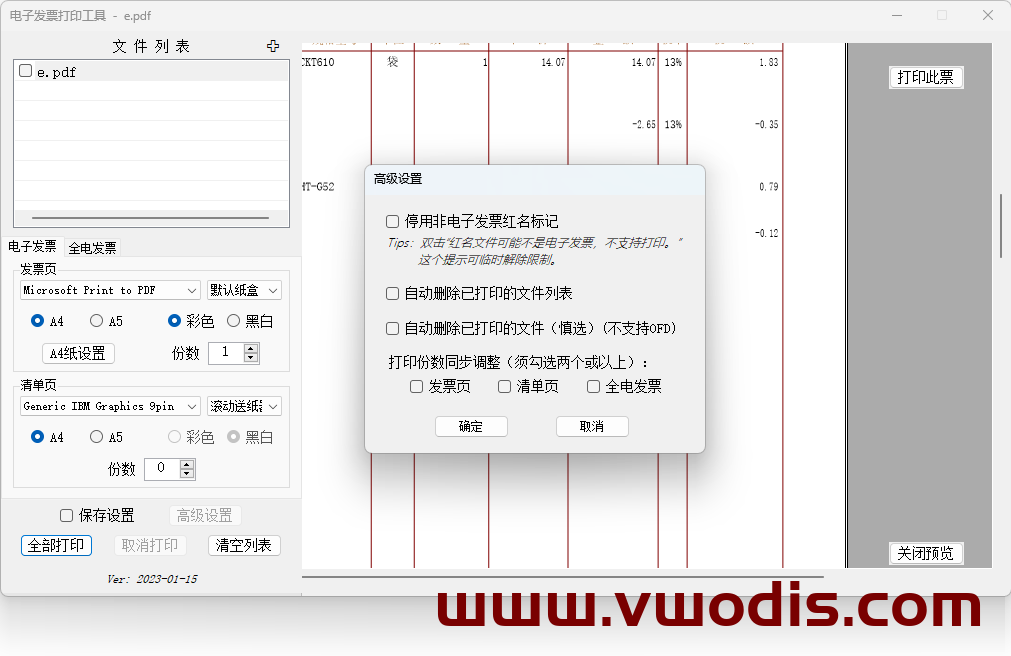Switch invoice printing to 黑白 mode
Image resolution: width=1011 pixels, height=656 pixels.
tap(234, 321)
